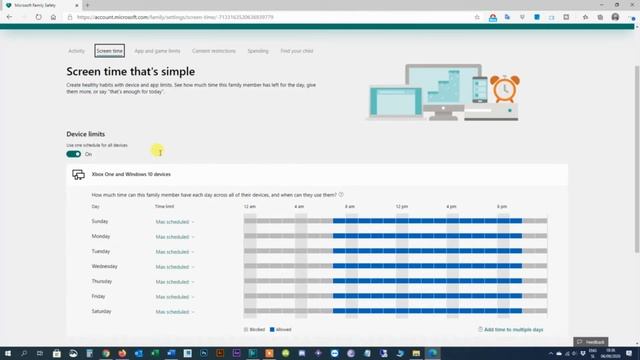The height and width of the screenshot is (360, 640).
Task: Open Saturday's Max scheduled time limit dropdown
Action: pyautogui.click(x=175, y=312)
